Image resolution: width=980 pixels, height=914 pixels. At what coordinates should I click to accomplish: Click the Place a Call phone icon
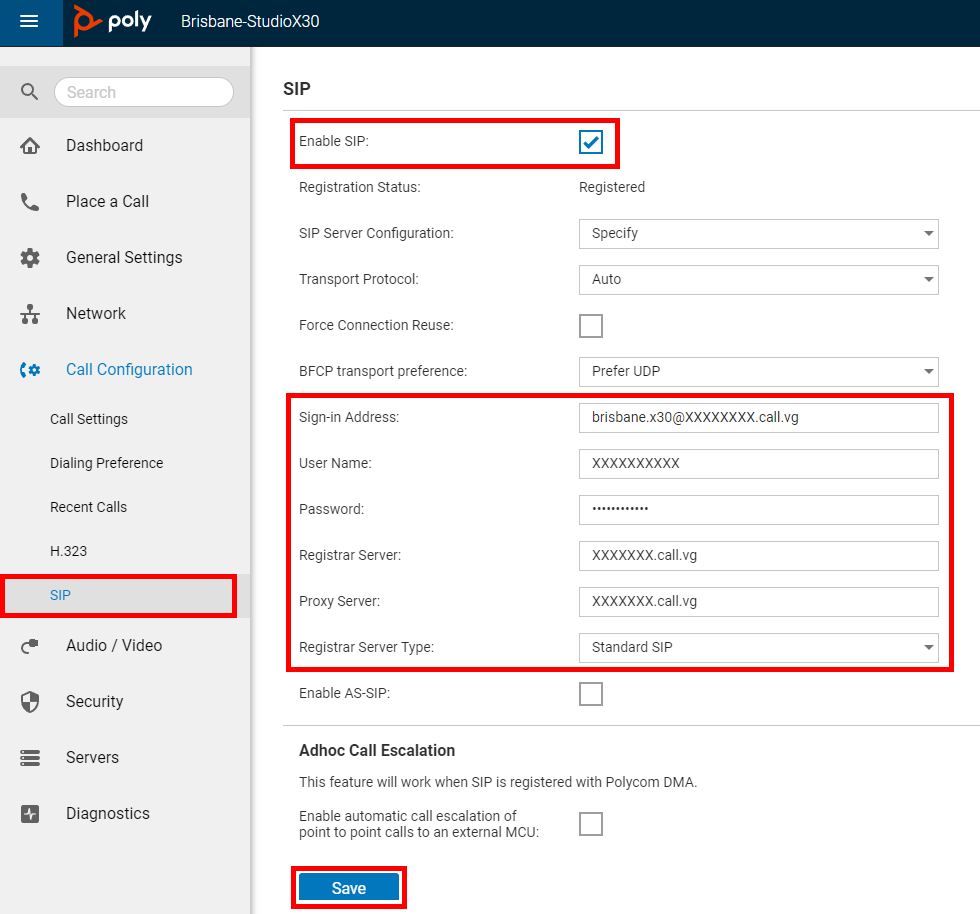click(x=30, y=201)
